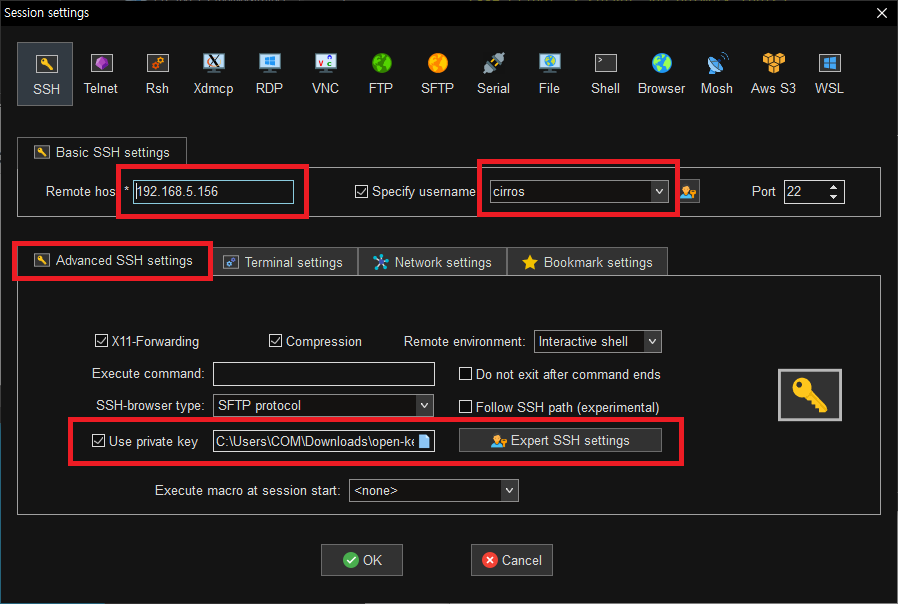
Task: Open Expert SSH settings
Action: tap(560, 440)
